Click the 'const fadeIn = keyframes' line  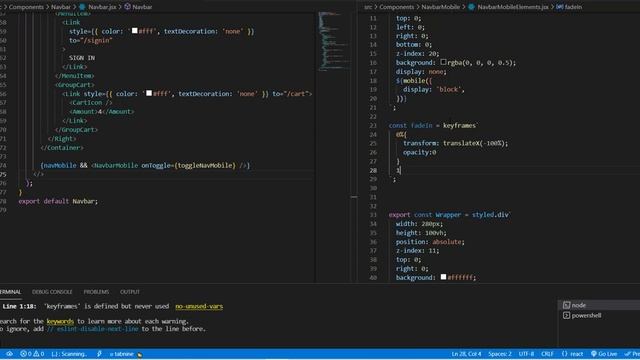point(433,125)
